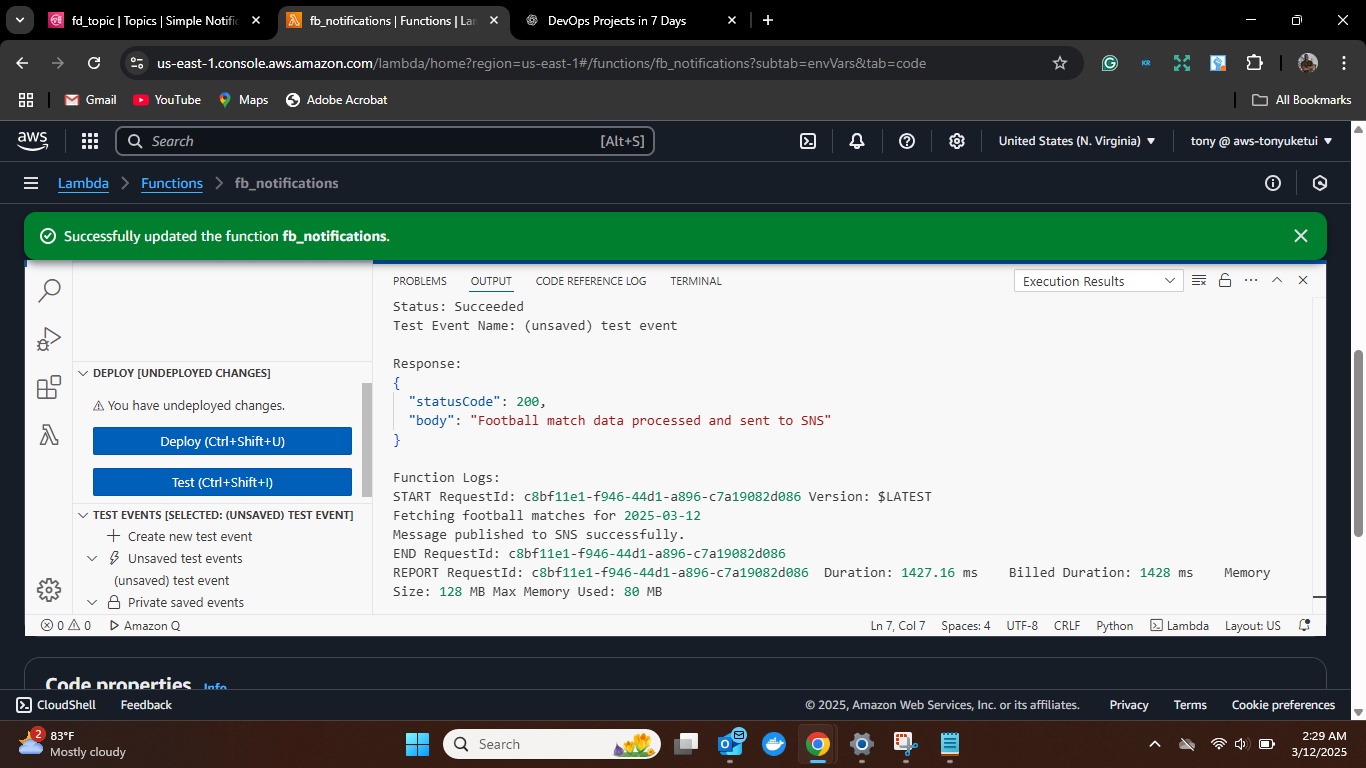Open Cookie preferences in the footer
The image size is (1366, 768).
click(x=1283, y=705)
